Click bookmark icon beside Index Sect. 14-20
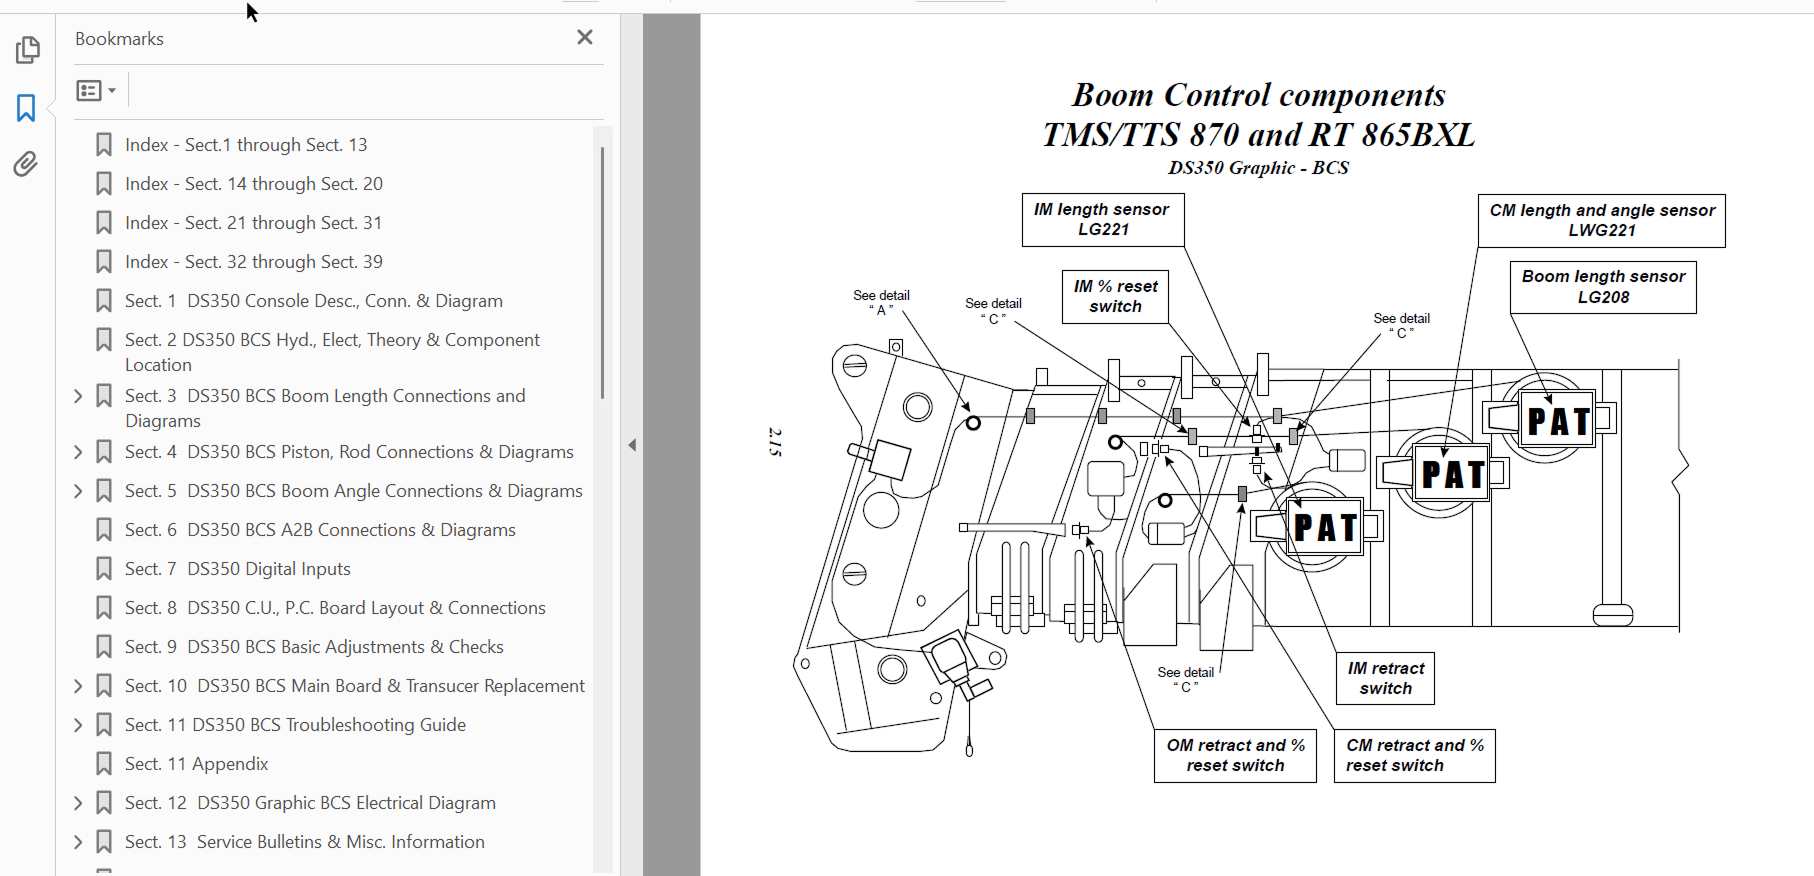1814x876 pixels. [x=103, y=184]
